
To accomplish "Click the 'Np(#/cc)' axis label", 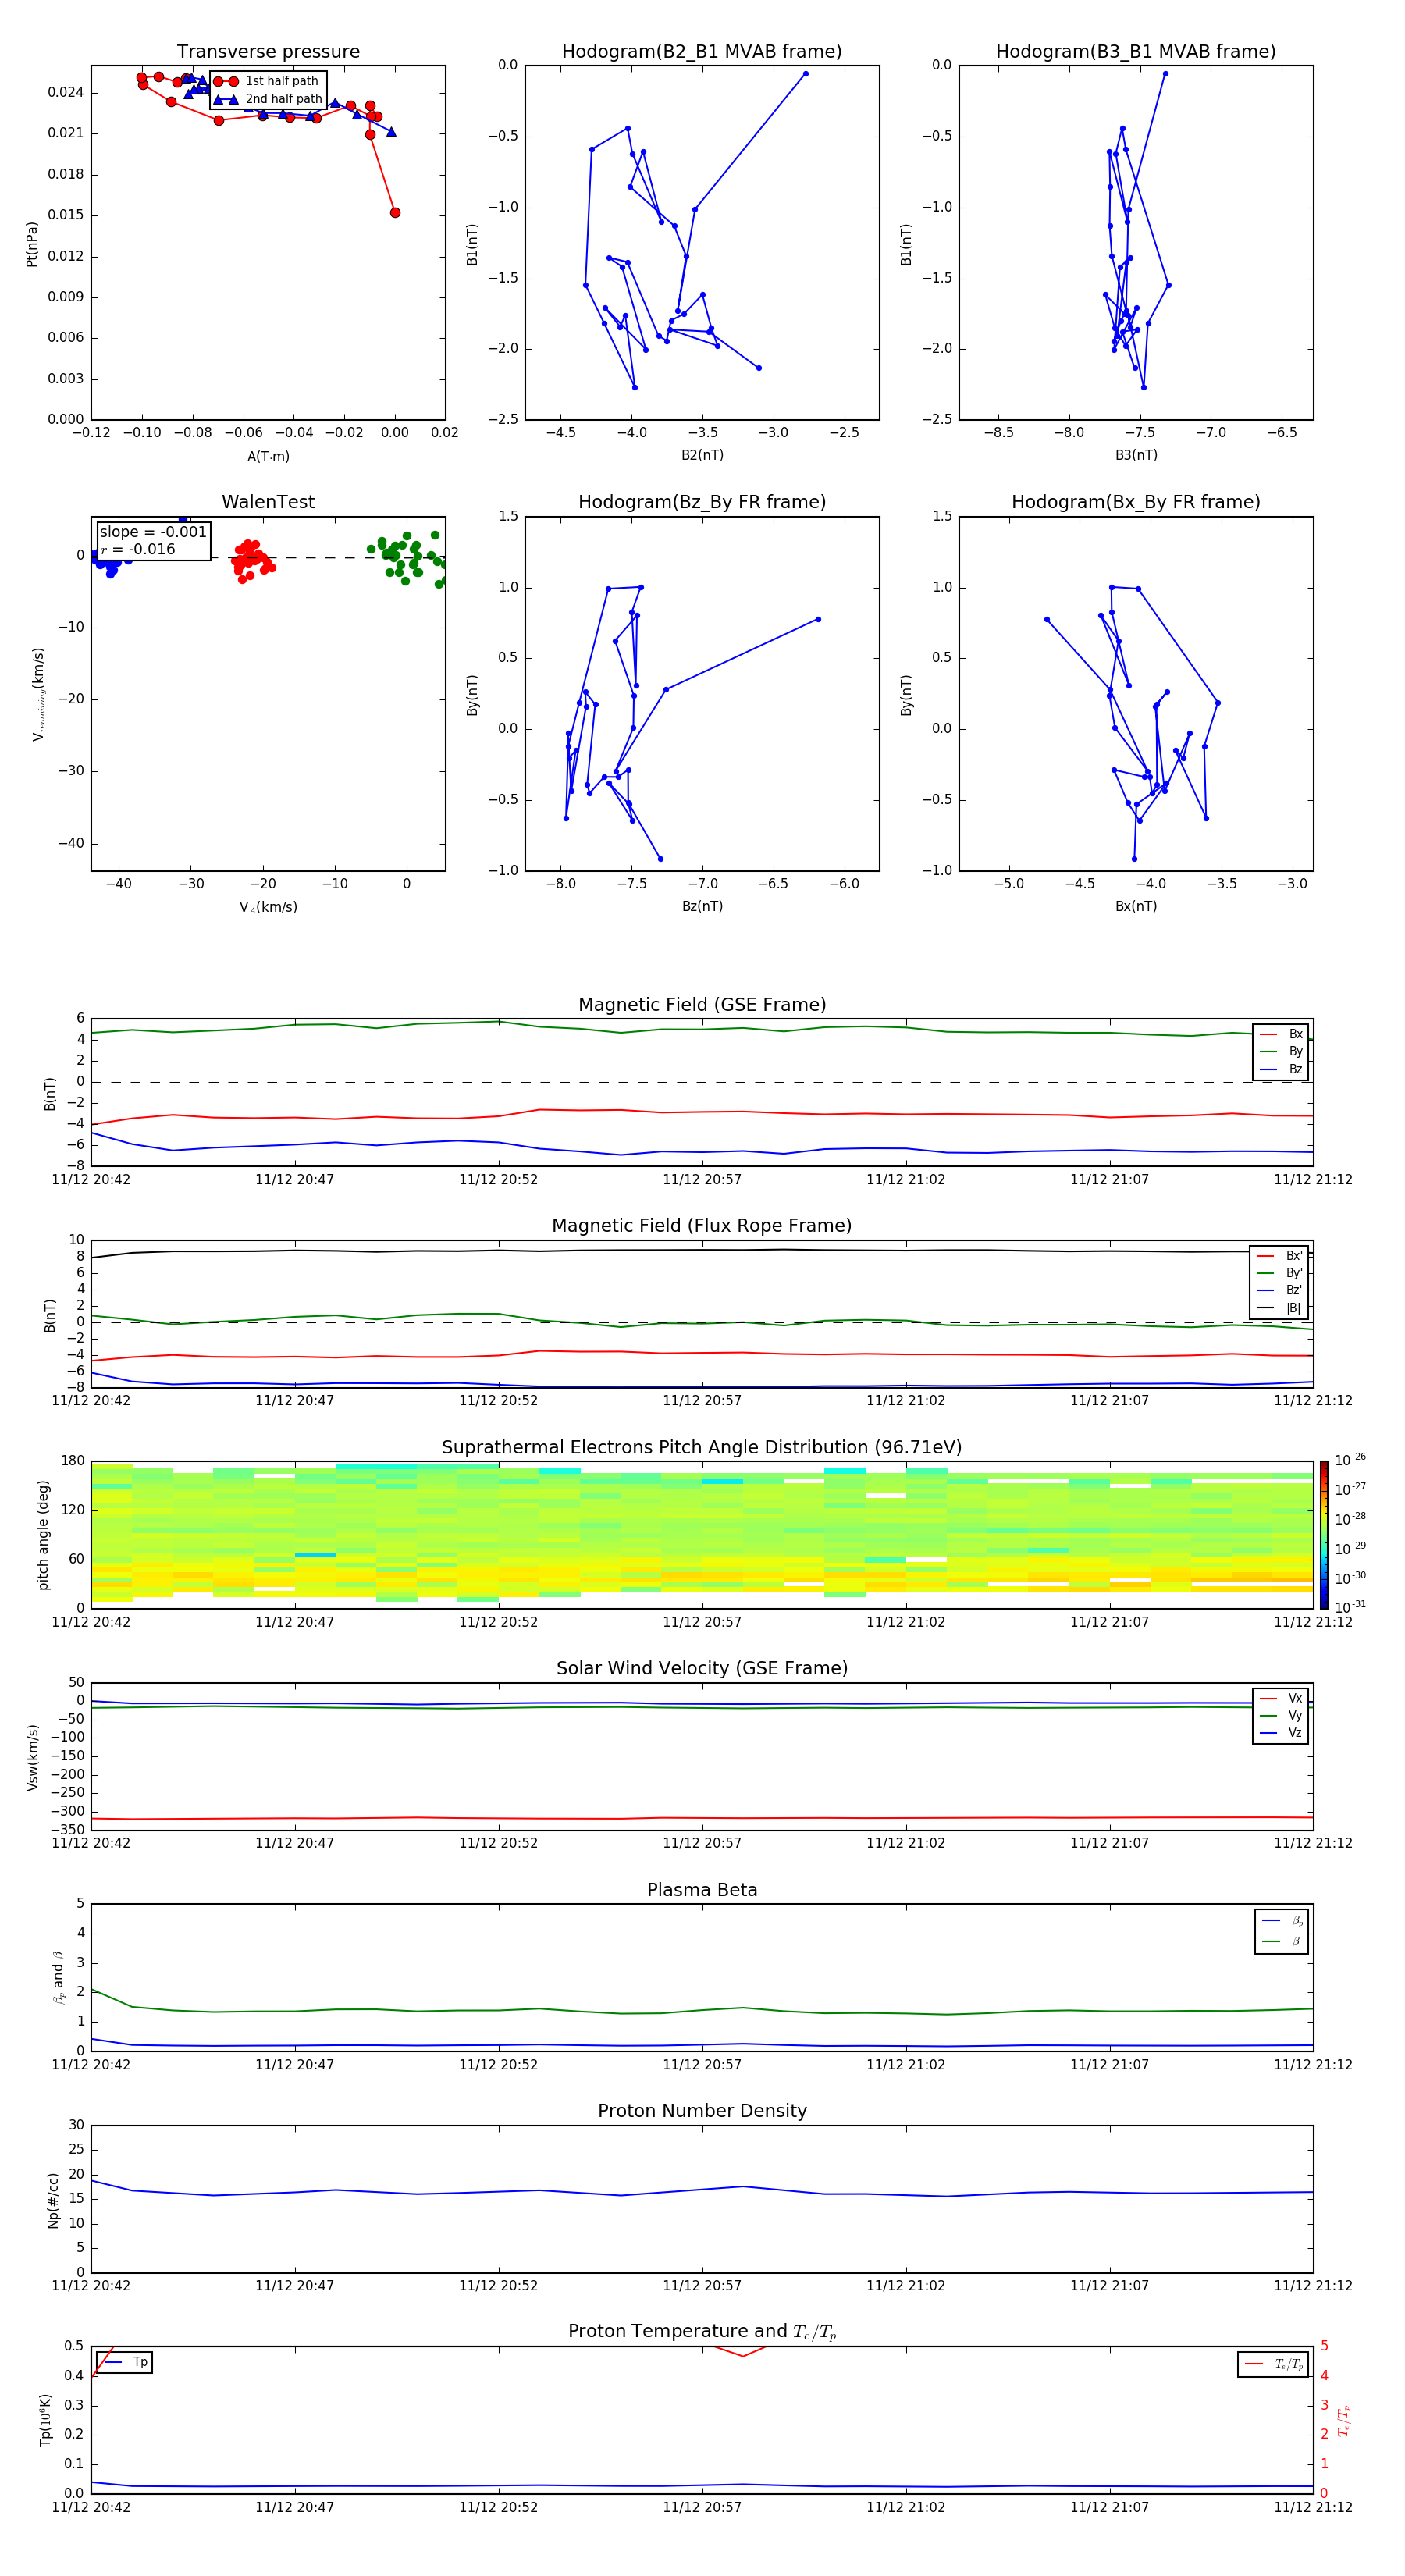I will point(53,2200).
